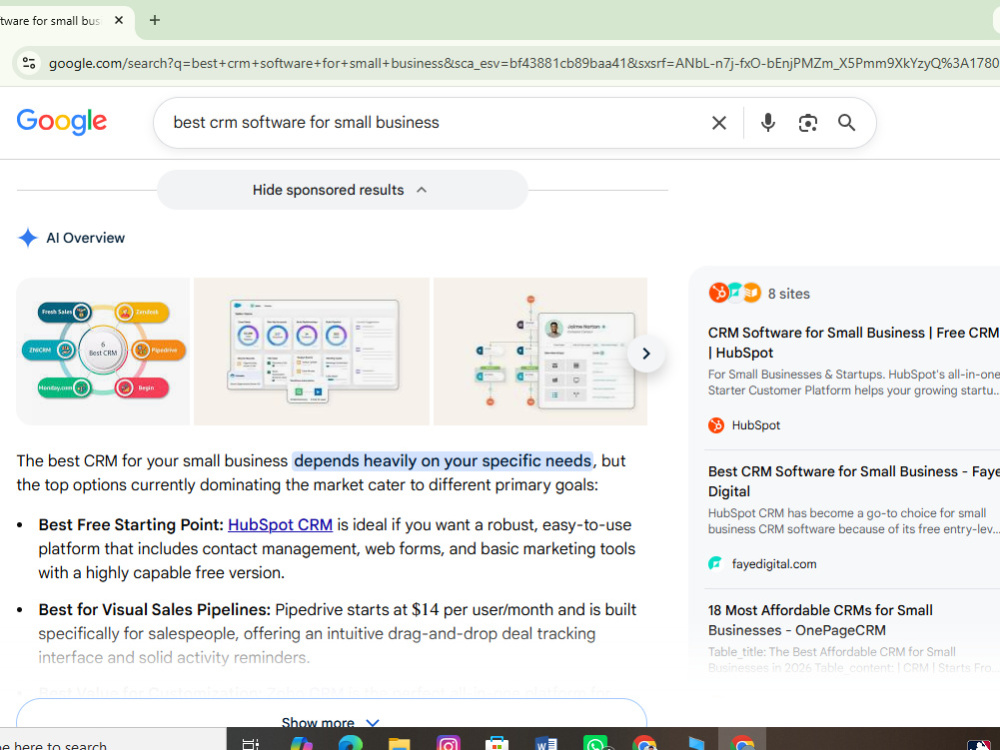Open Search by image camera icon
The height and width of the screenshot is (750, 1000).
(807, 122)
